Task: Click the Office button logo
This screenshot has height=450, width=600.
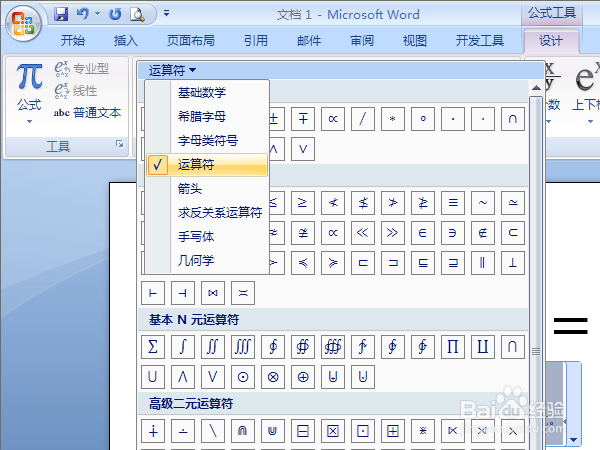Action: (x=23, y=23)
